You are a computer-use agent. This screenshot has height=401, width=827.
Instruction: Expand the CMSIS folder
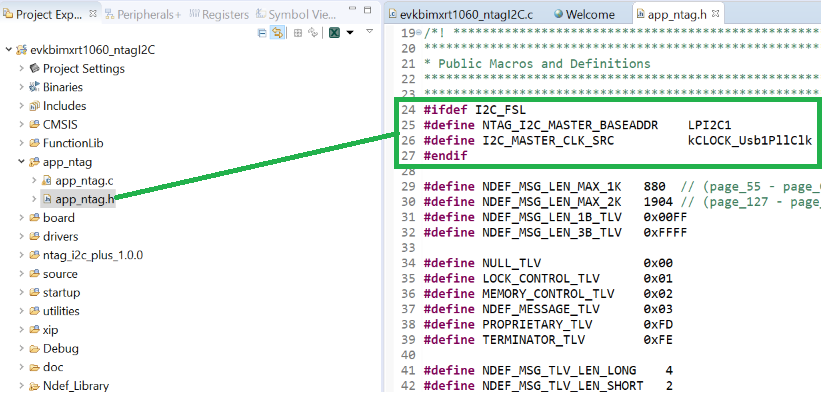(x=22, y=125)
